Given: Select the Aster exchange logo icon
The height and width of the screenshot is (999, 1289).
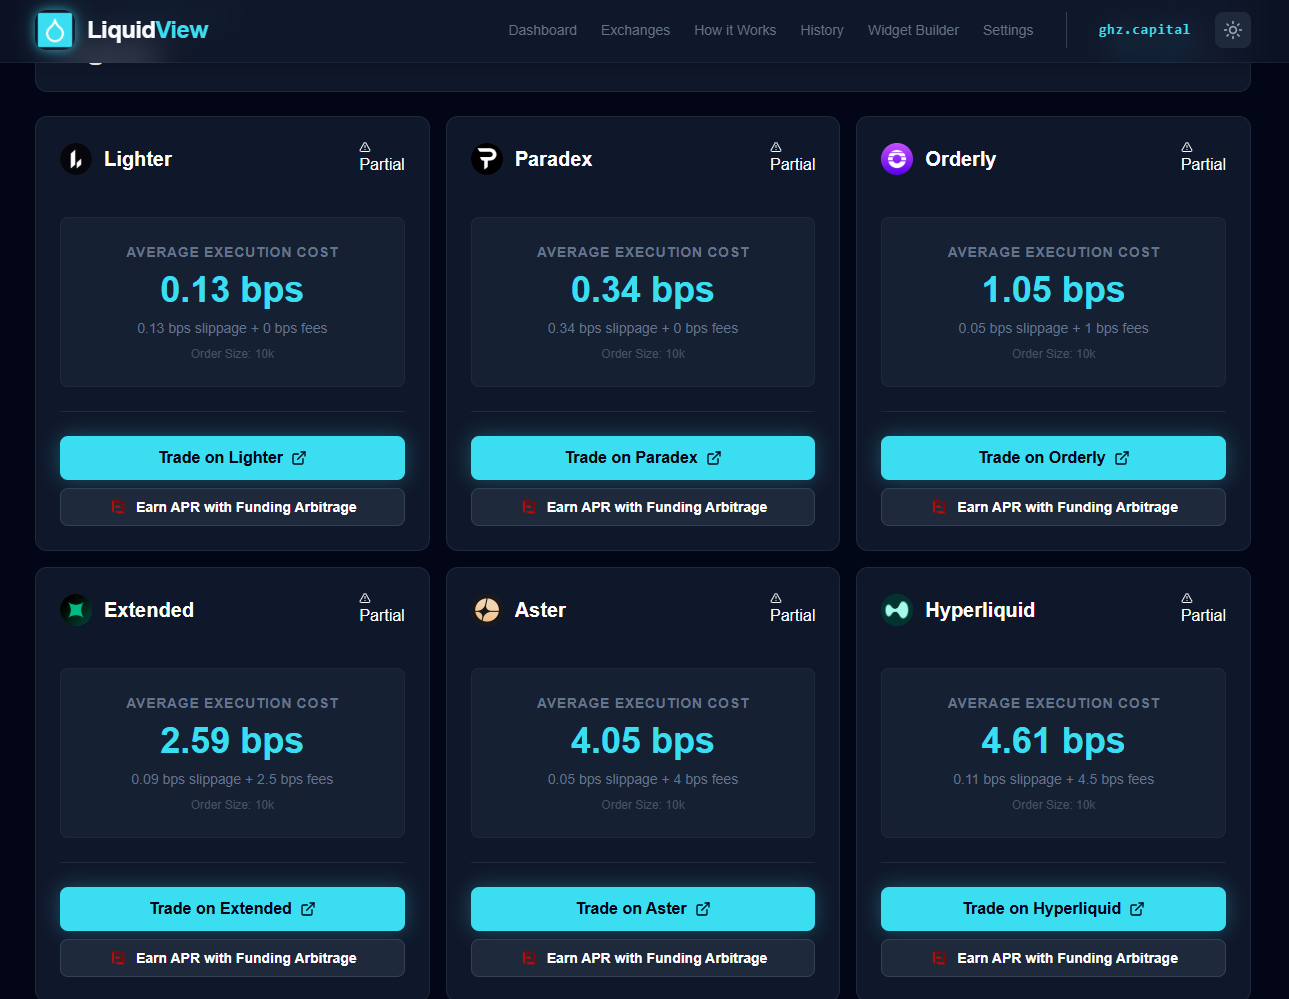Looking at the screenshot, I should 487,609.
